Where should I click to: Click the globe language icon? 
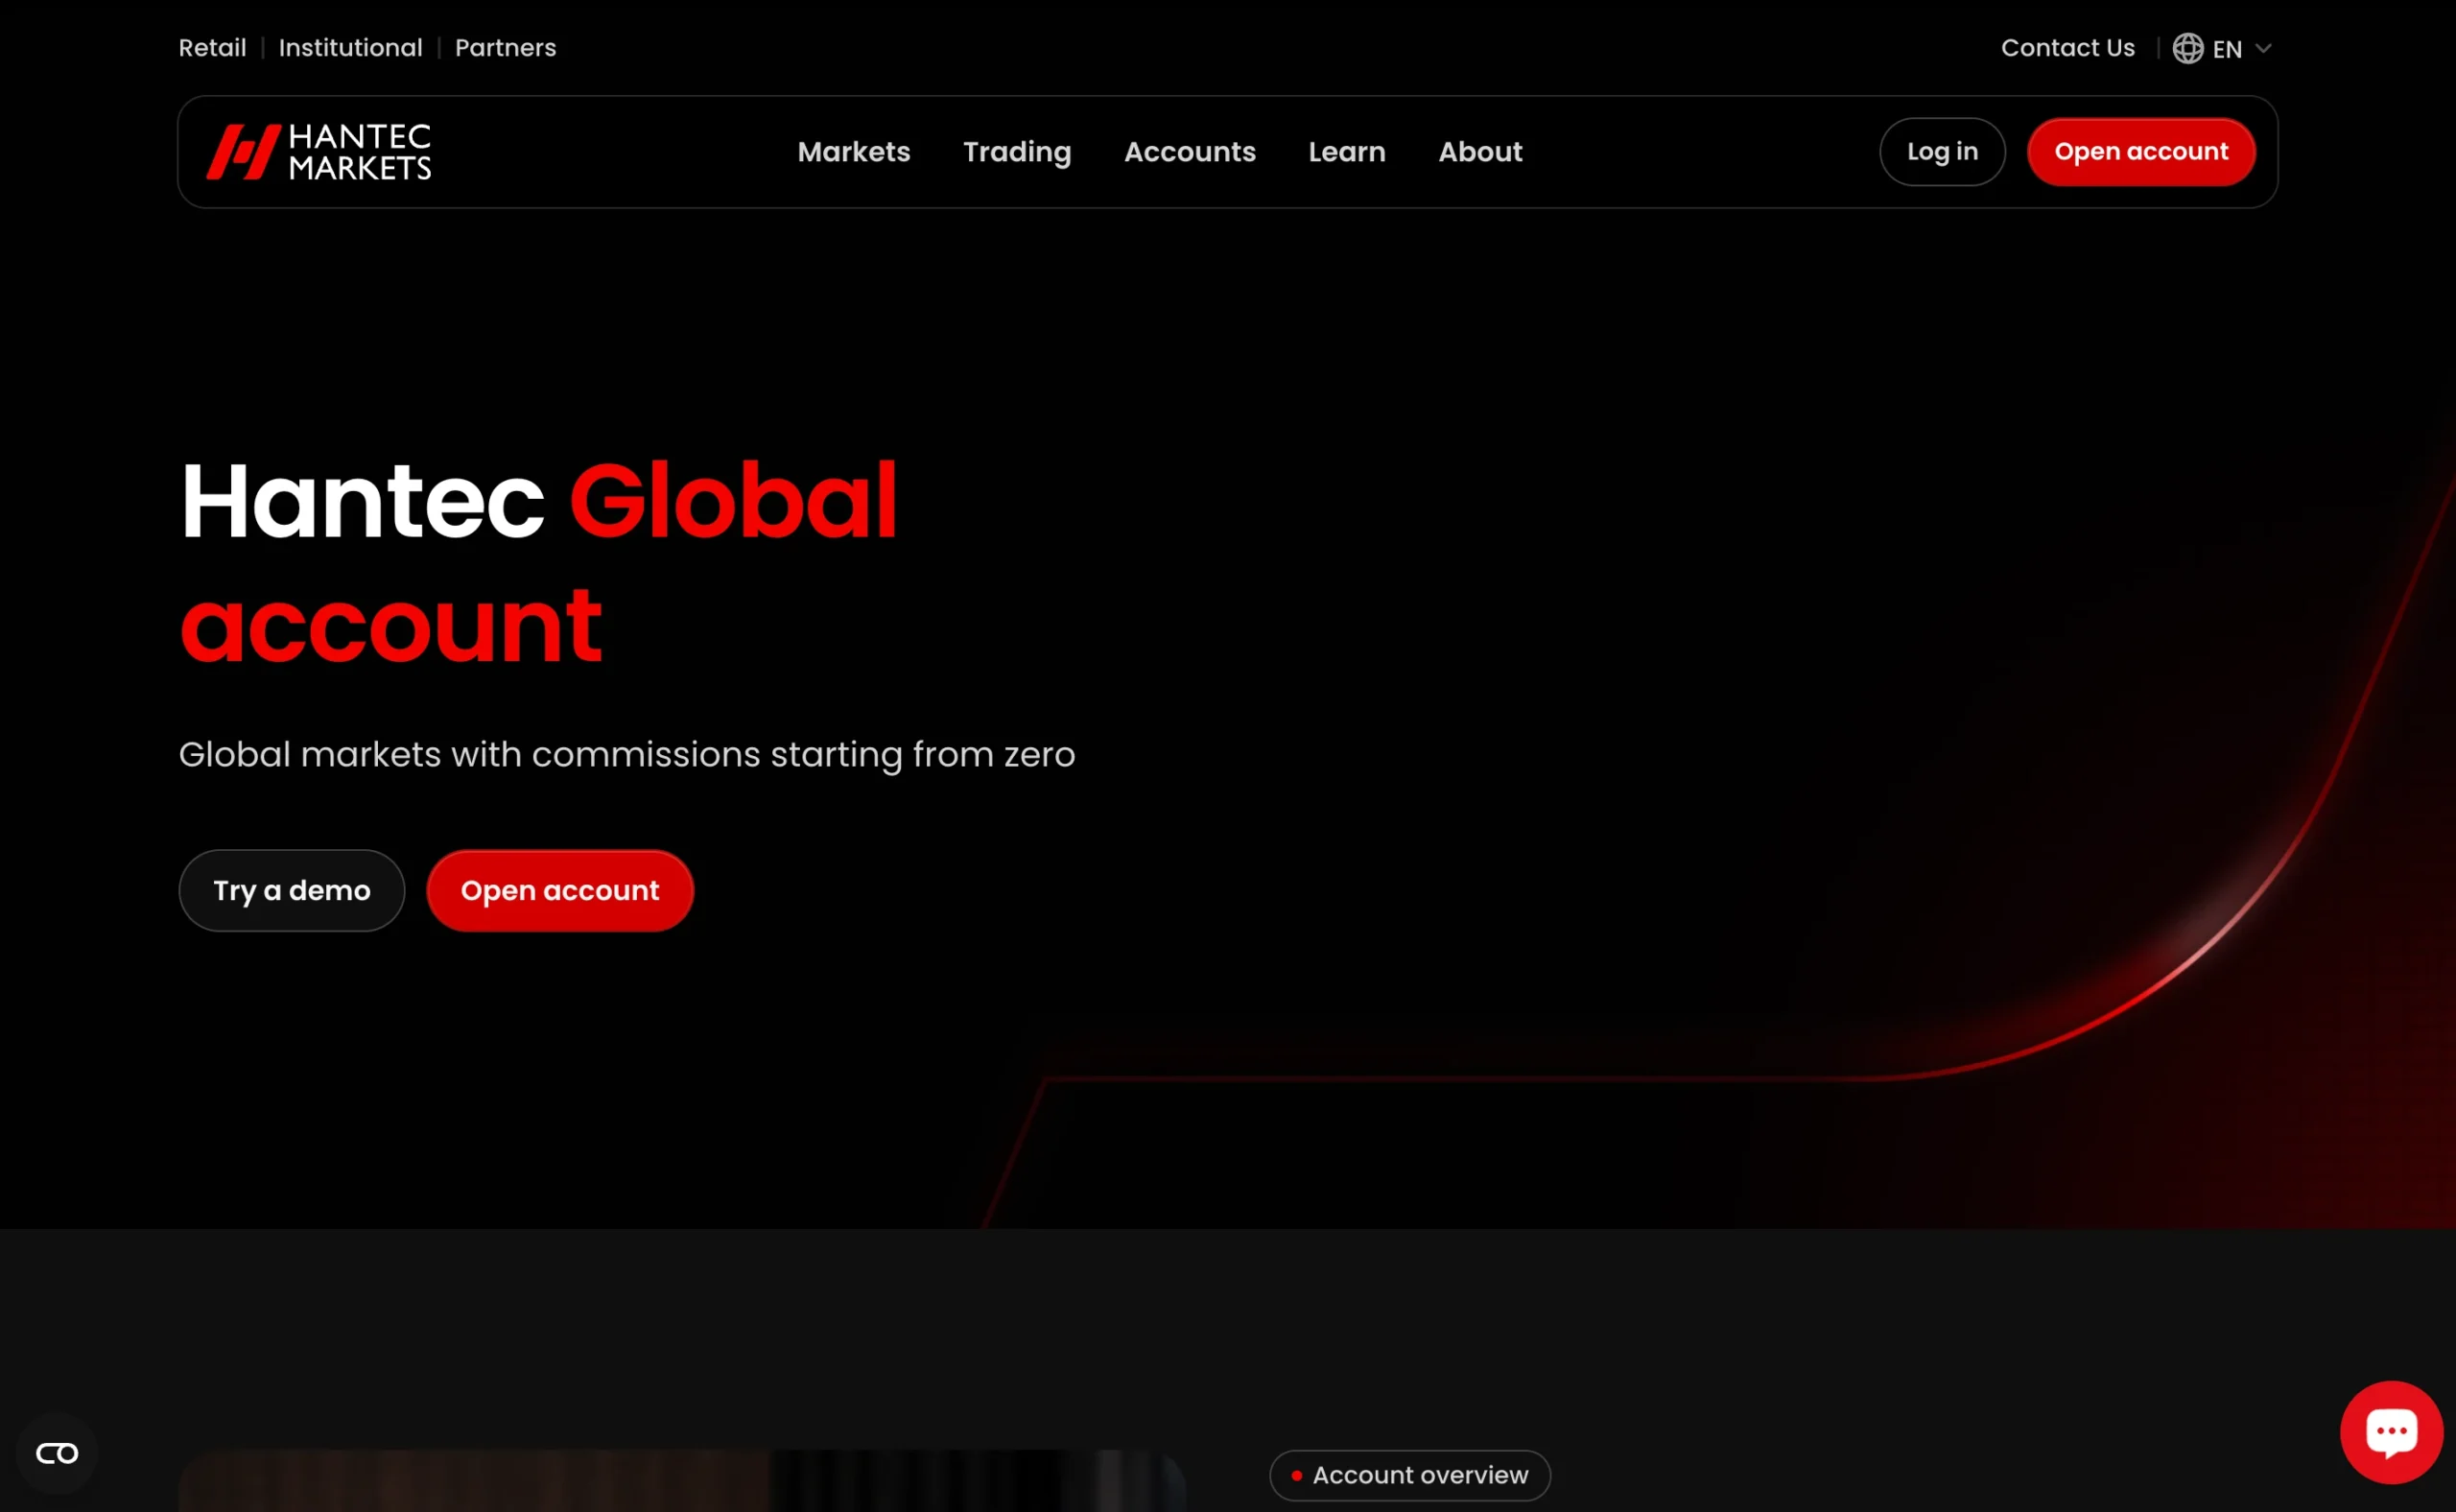click(x=2187, y=48)
